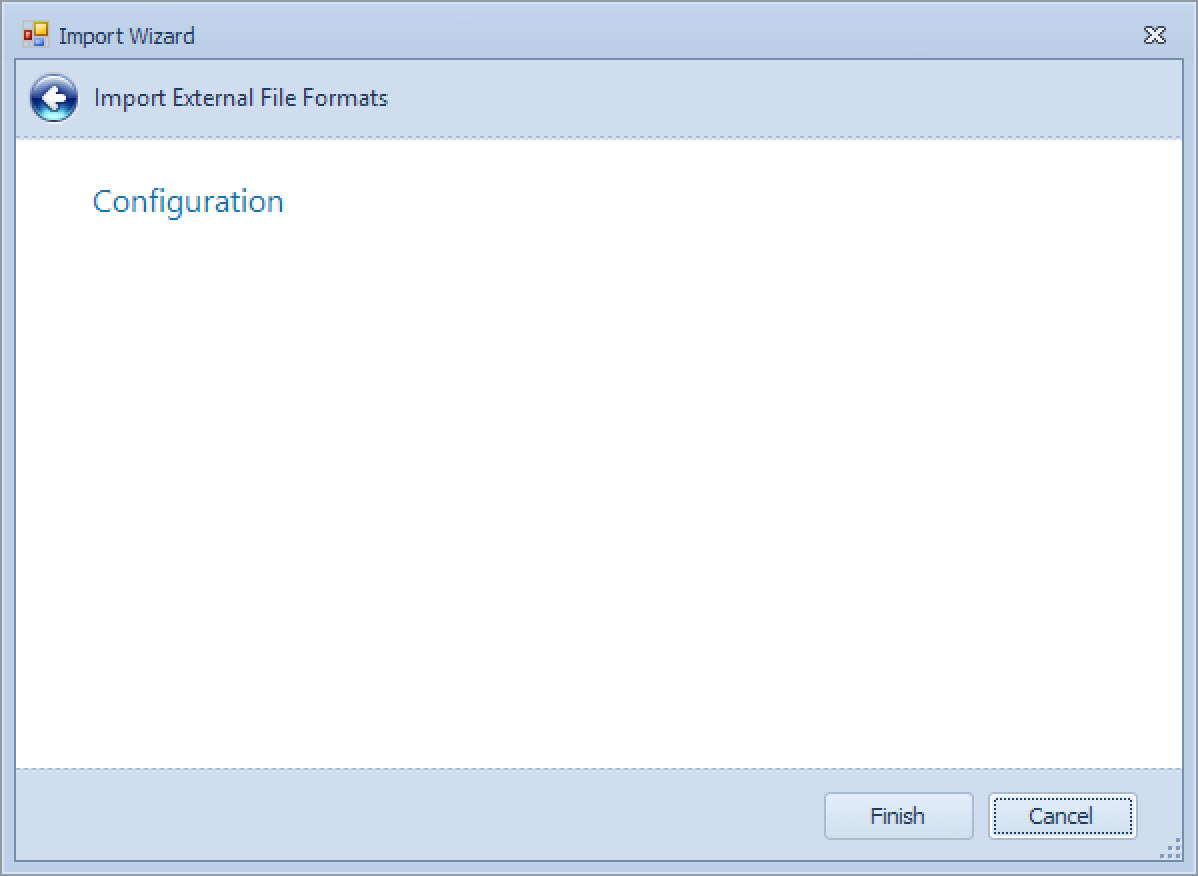Image resolution: width=1198 pixels, height=876 pixels.
Task: Click the dashed separator above the footer
Action: 598,769
